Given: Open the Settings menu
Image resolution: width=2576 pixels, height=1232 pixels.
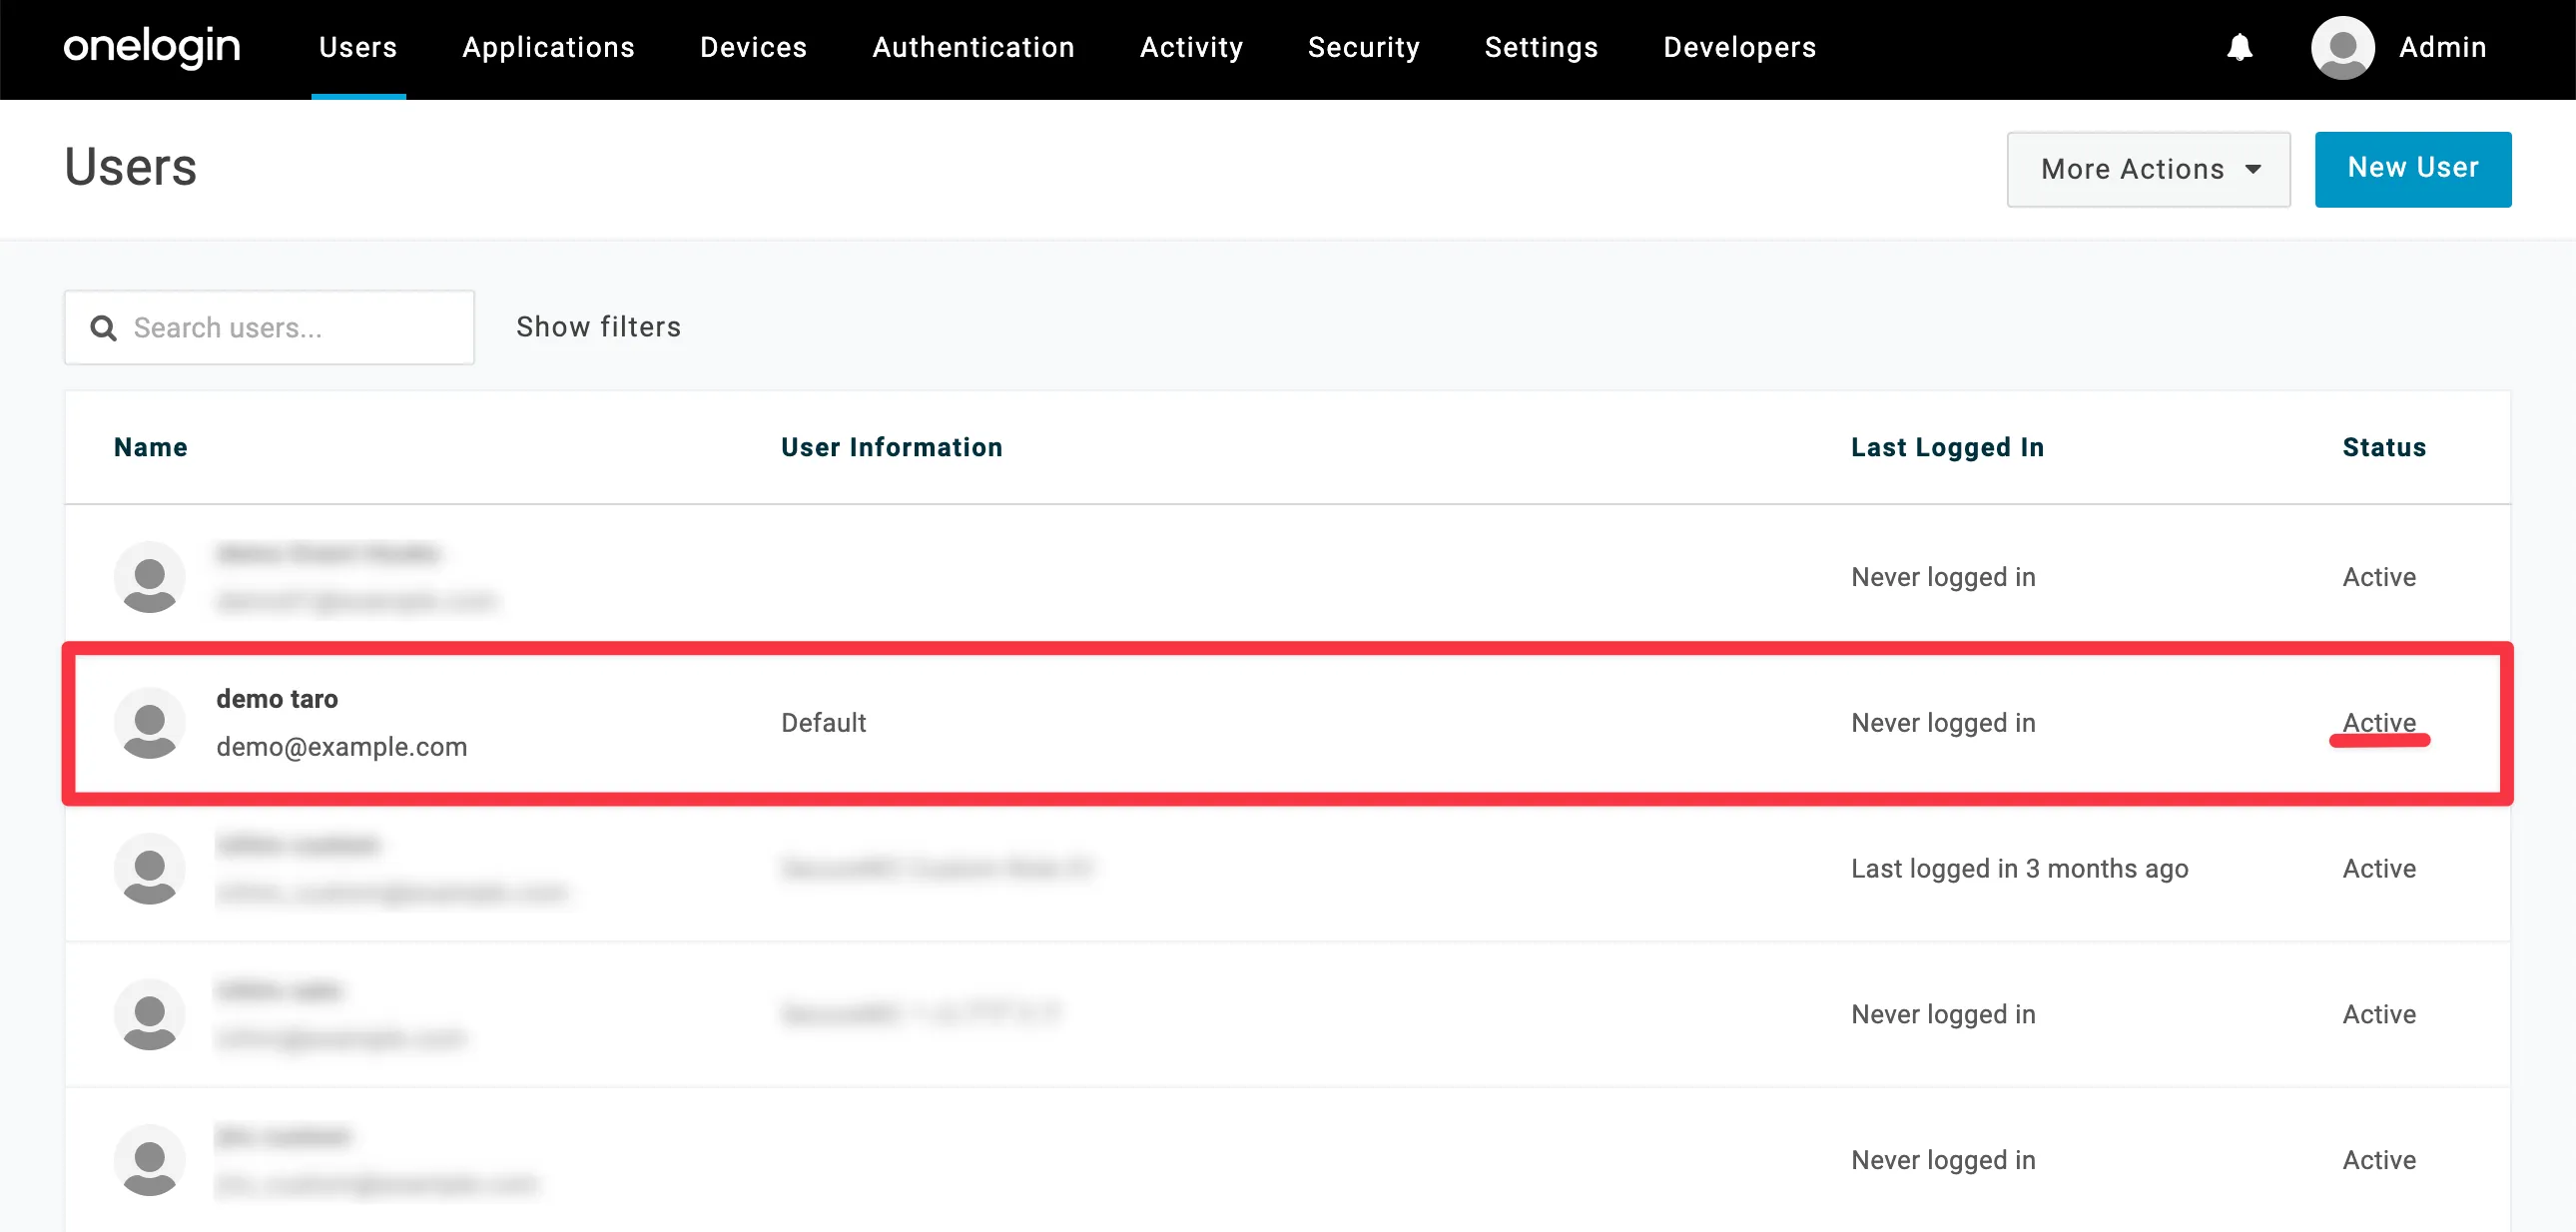Looking at the screenshot, I should [x=1541, y=47].
